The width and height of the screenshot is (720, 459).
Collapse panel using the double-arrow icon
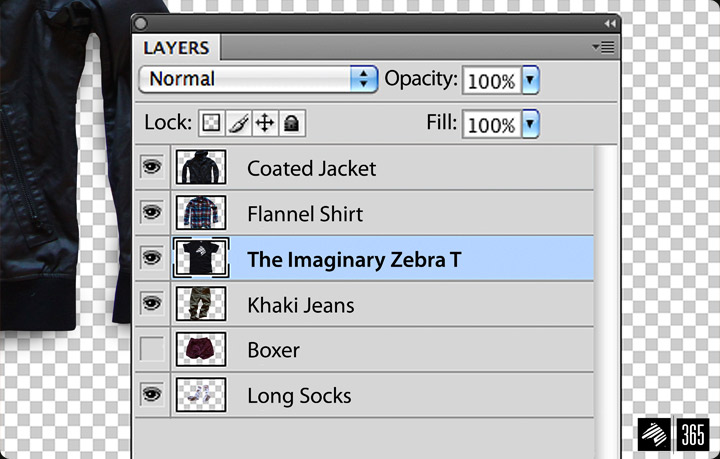(610, 23)
